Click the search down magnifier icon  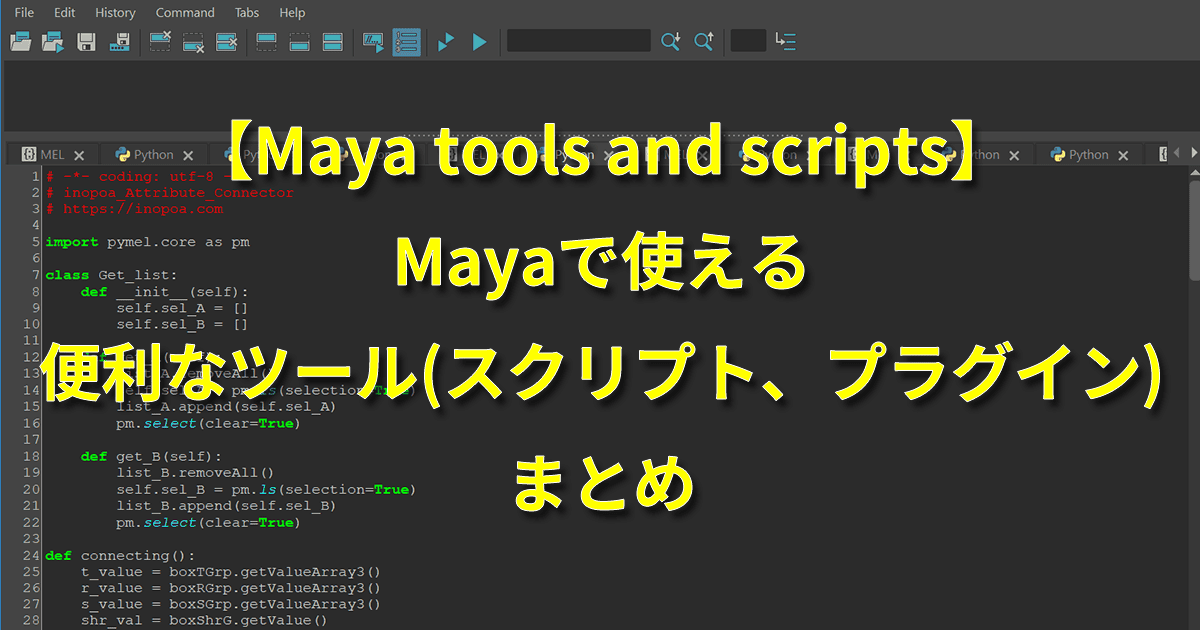tap(670, 42)
